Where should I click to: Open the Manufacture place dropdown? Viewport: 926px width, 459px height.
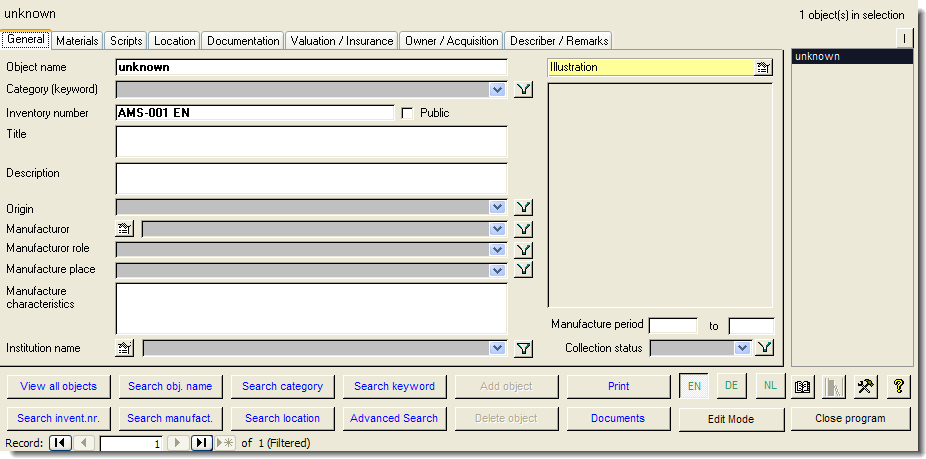coord(498,270)
